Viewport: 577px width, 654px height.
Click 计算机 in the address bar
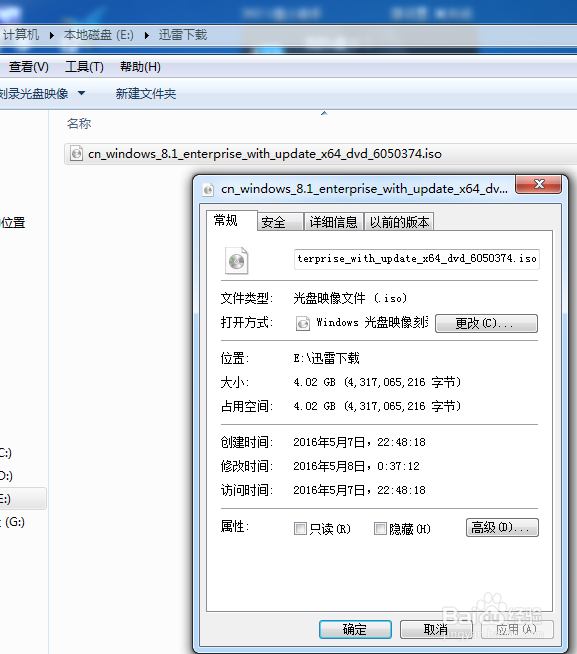[x=21, y=35]
